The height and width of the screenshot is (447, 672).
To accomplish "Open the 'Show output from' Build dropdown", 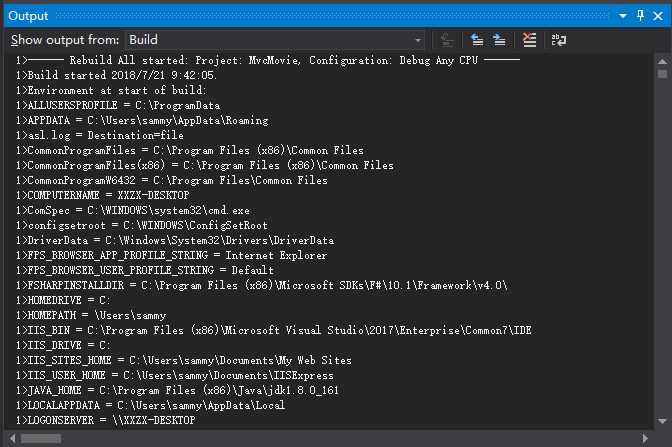I will tap(275, 40).
